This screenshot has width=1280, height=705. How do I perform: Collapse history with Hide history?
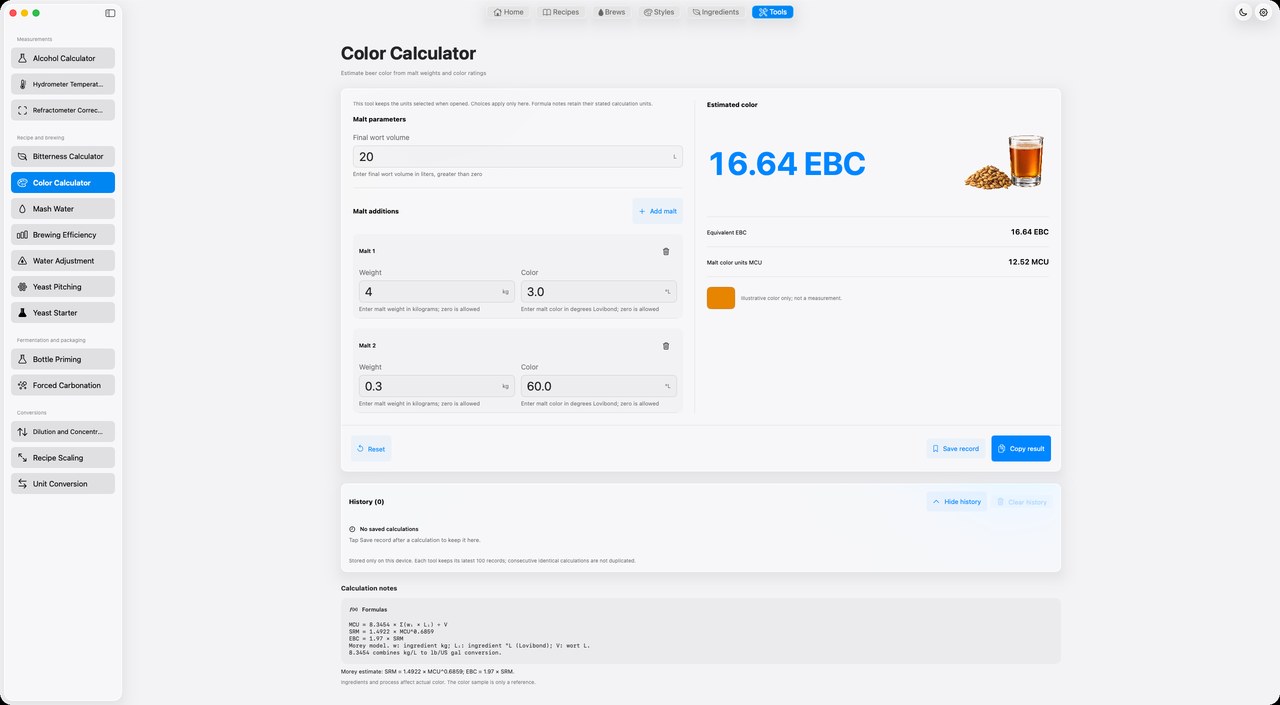(x=956, y=501)
